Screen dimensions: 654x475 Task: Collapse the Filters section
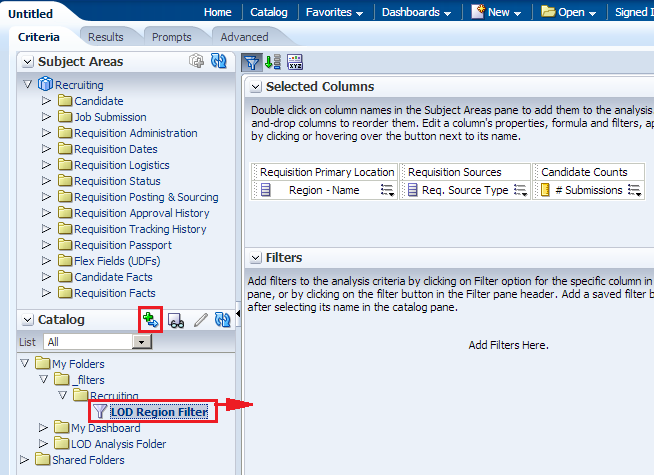pyautogui.click(x=255, y=258)
